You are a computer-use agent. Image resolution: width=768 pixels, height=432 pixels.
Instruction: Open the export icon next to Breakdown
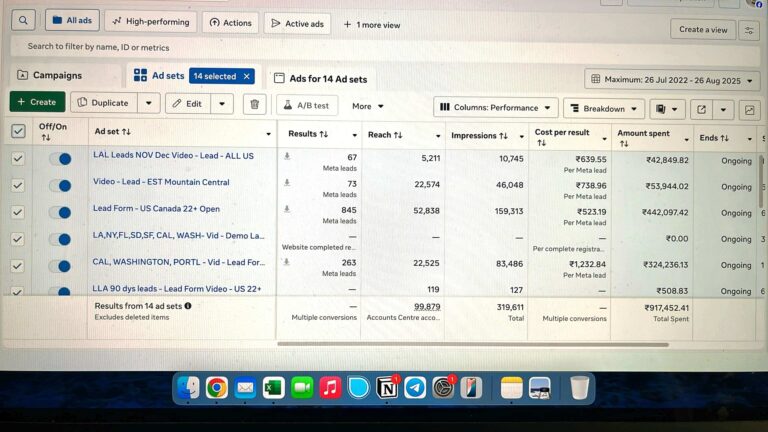tap(701, 109)
